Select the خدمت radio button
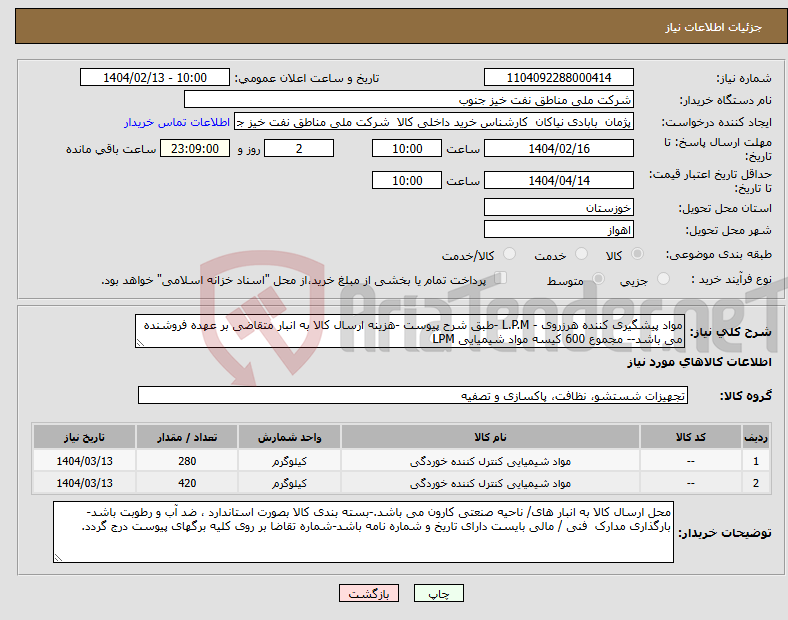This screenshot has width=788, height=620. [x=581, y=254]
